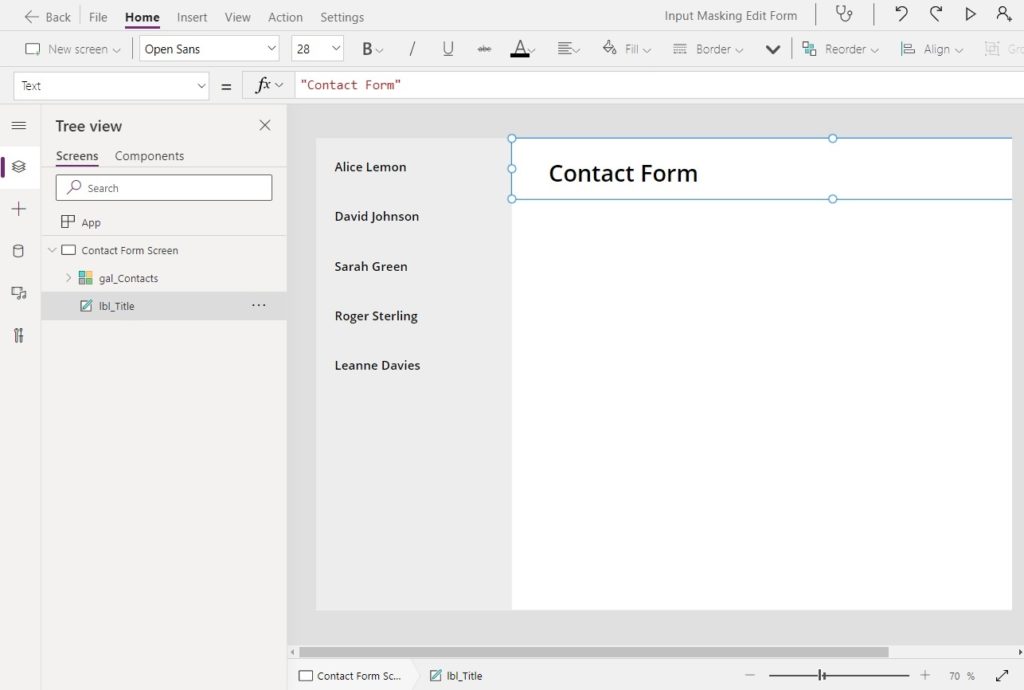Image resolution: width=1024 pixels, height=690 pixels.
Task: Open the Open Sans font dropdown
Action: (x=209, y=47)
